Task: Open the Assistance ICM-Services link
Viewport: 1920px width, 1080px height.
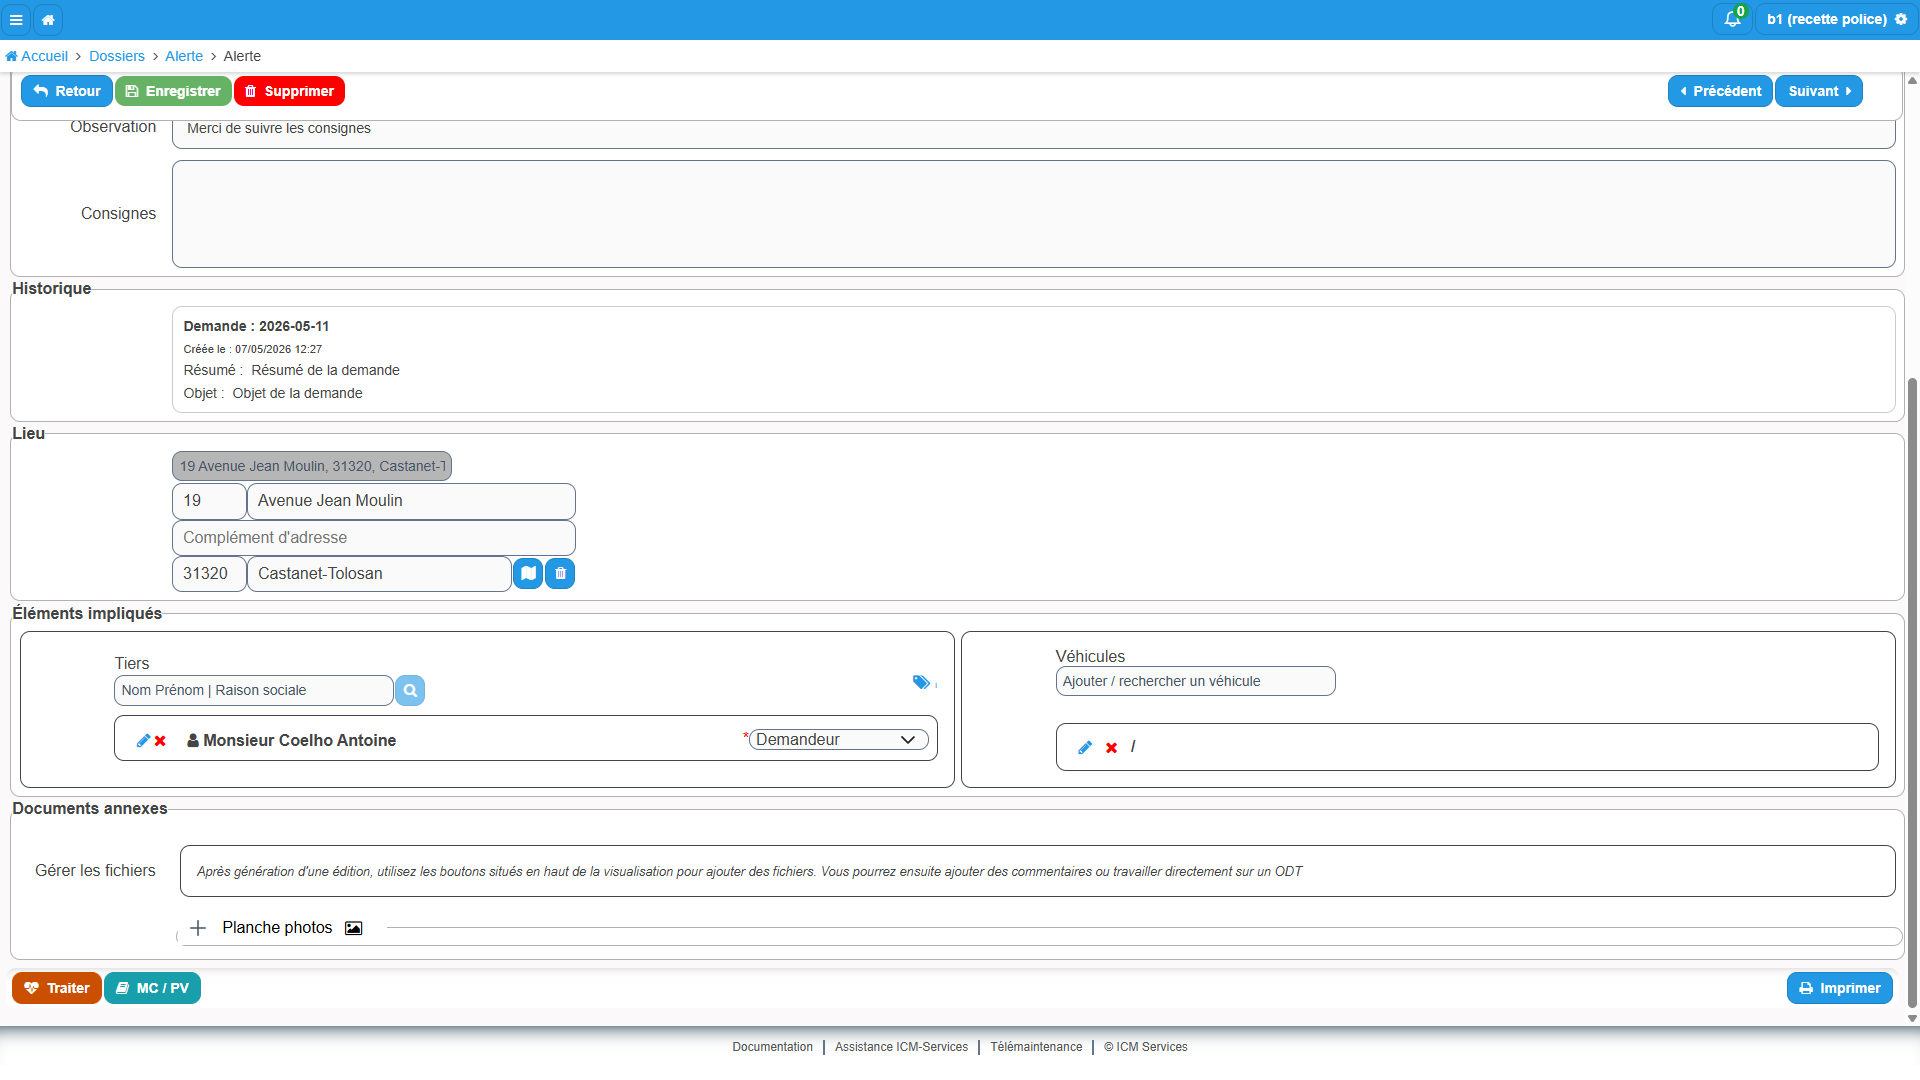Action: click(901, 1048)
